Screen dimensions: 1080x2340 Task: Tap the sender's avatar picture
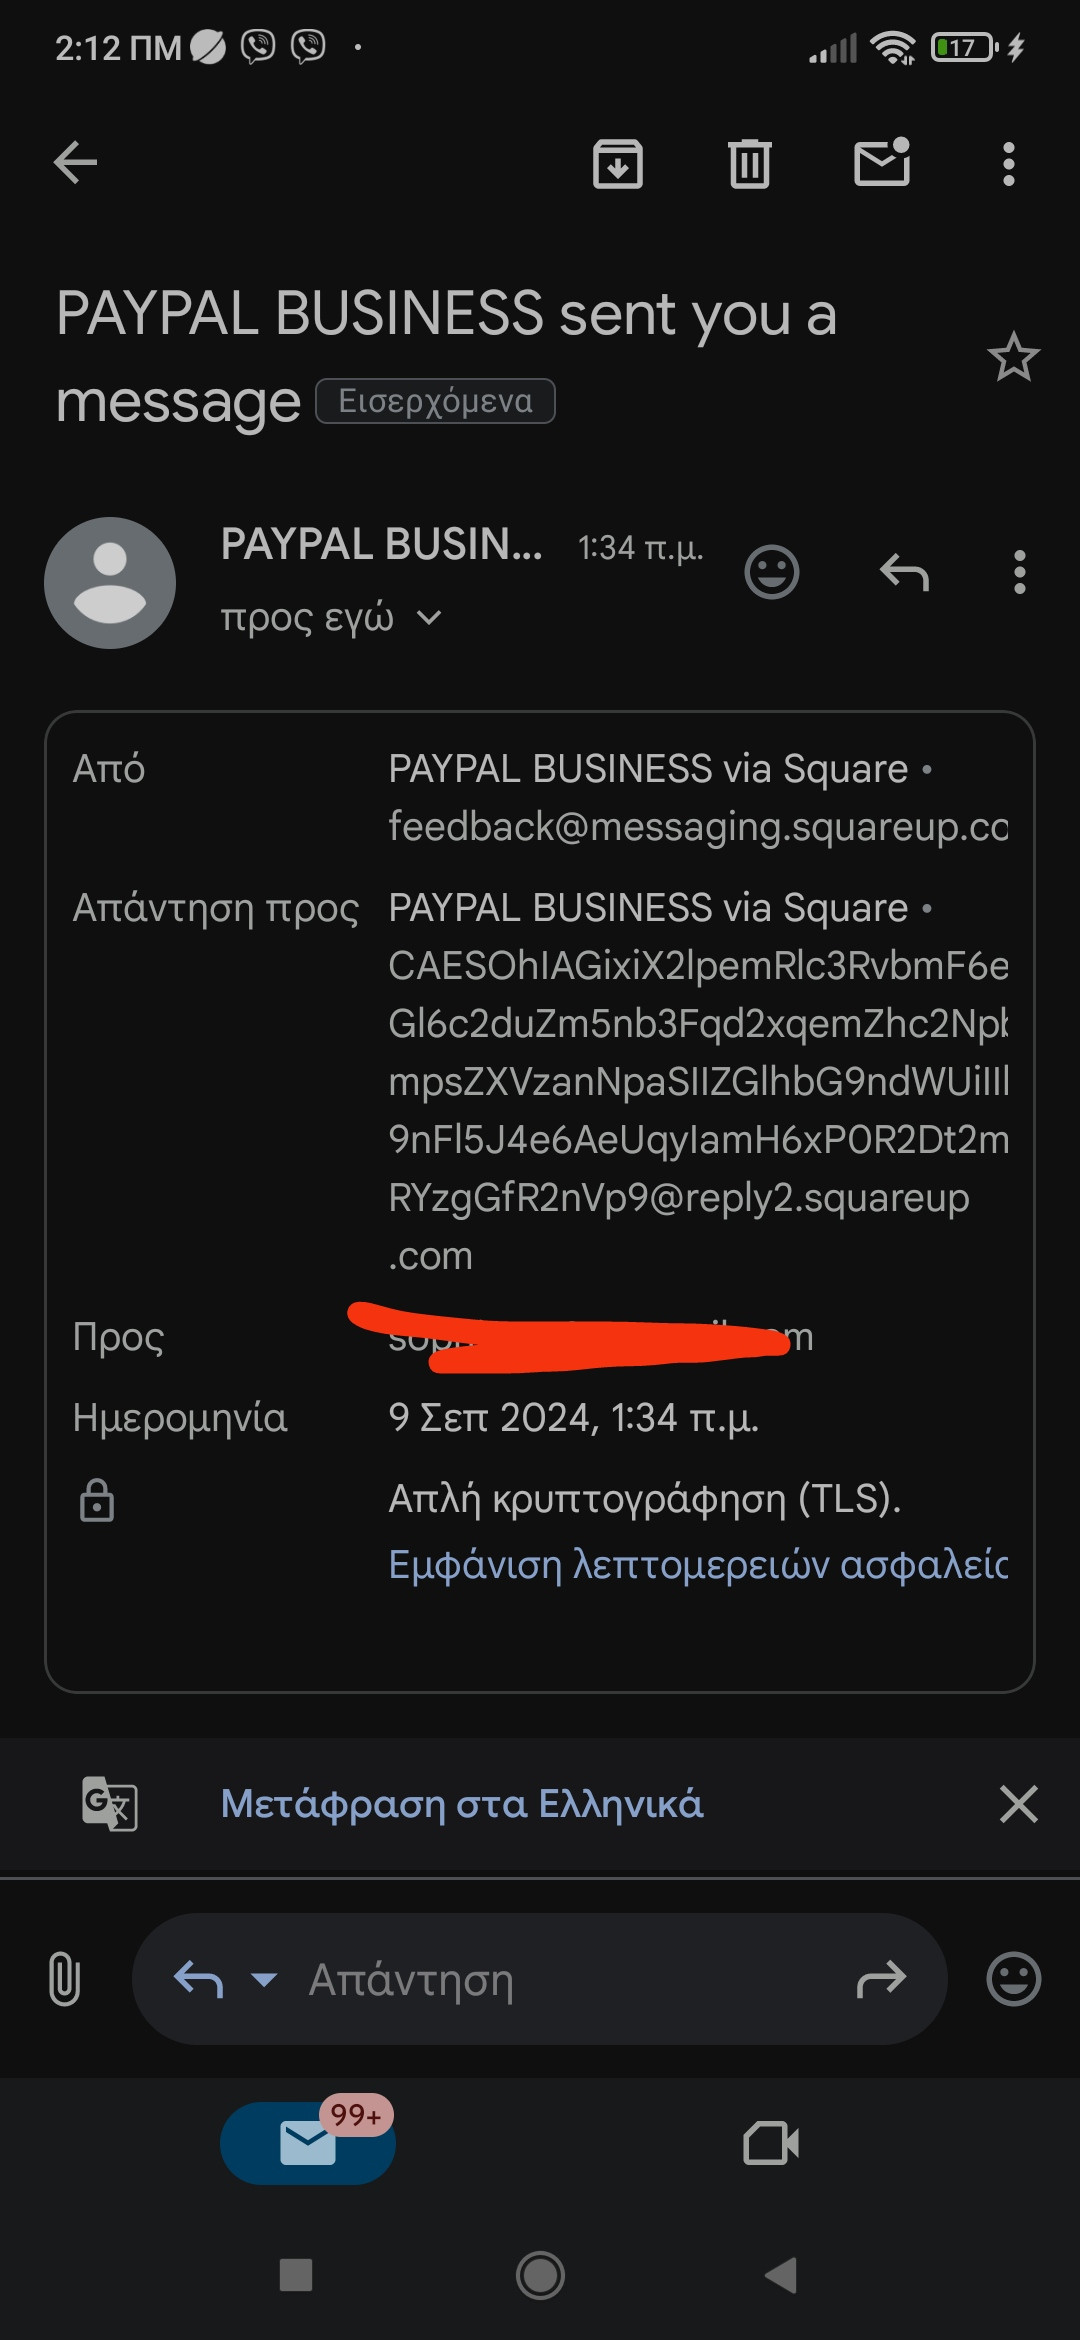tap(110, 583)
